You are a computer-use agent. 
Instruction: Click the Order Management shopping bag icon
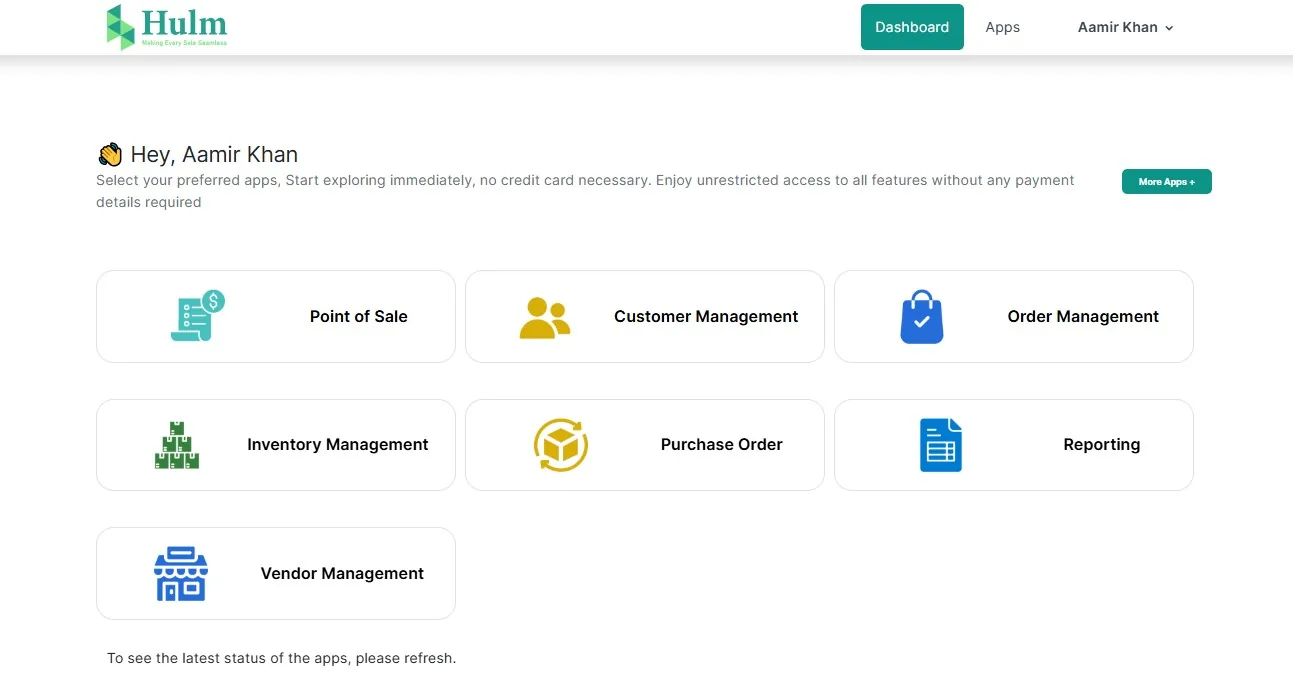pyautogui.click(x=921, y=317)
